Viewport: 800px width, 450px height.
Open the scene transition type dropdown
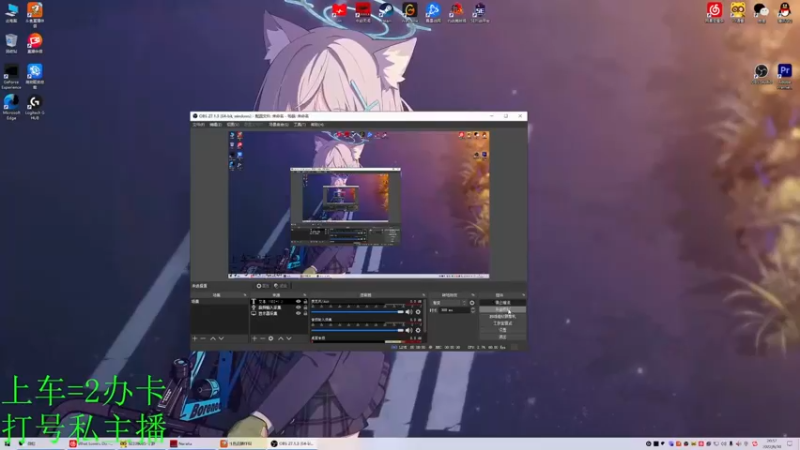[x=449, y=303]
